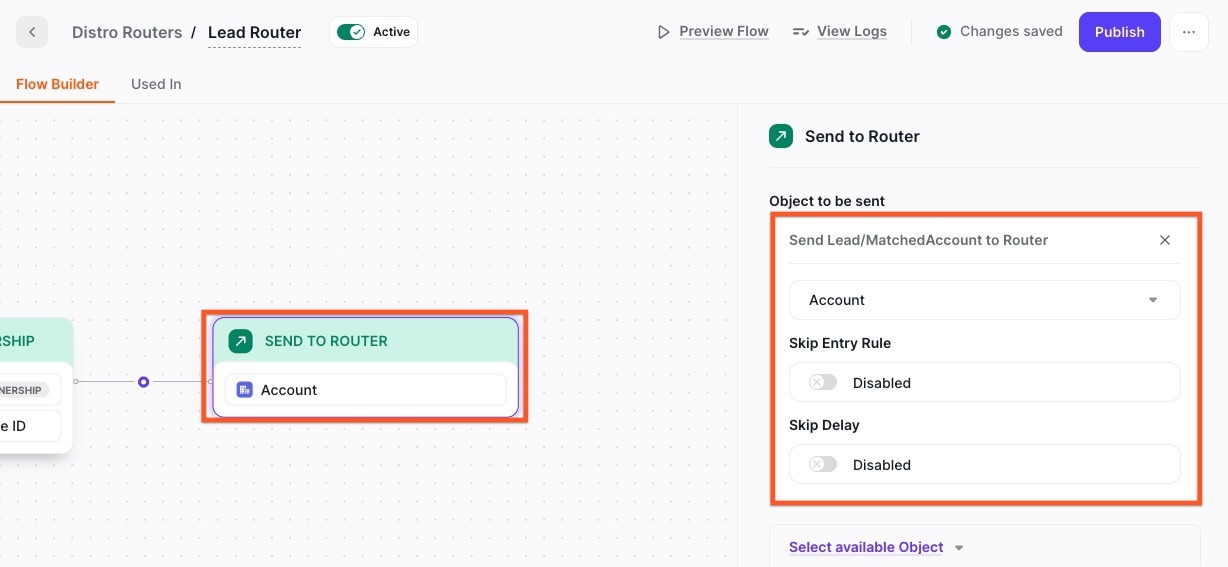Click the Changes saved checkmark icon
1228x567 pixels.
pos(943,32)
